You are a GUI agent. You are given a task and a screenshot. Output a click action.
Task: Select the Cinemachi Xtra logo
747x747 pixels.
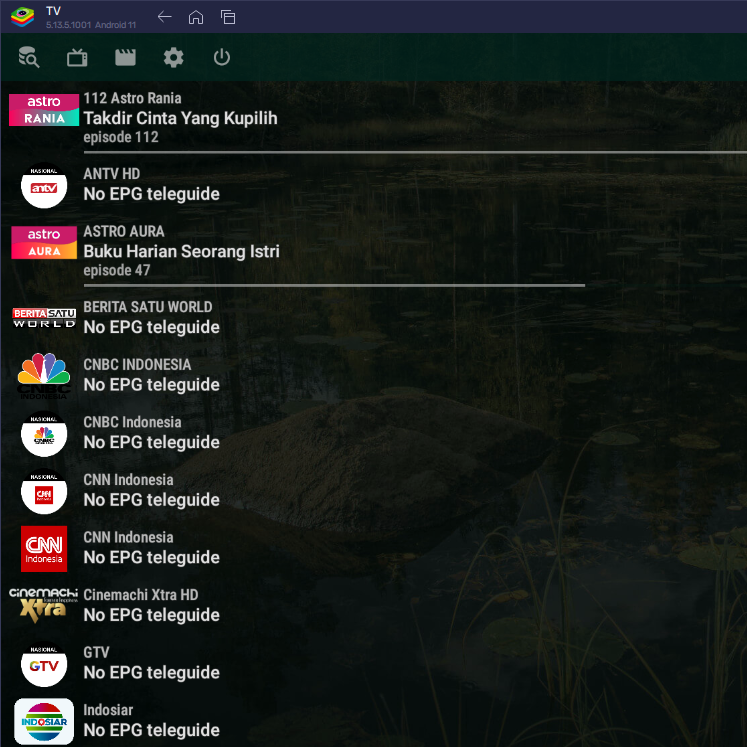pyautogui.click(x=43, y=605)
